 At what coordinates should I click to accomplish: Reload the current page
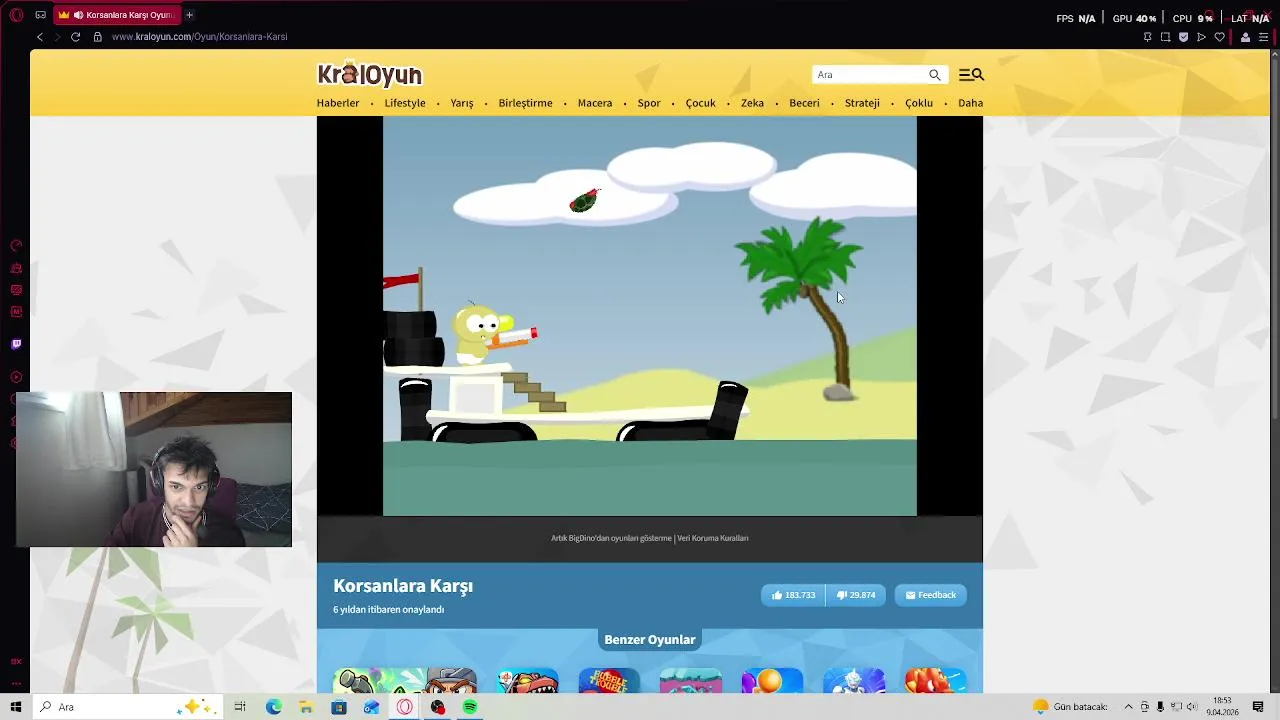pyautogui.click(x=75, y=37)
